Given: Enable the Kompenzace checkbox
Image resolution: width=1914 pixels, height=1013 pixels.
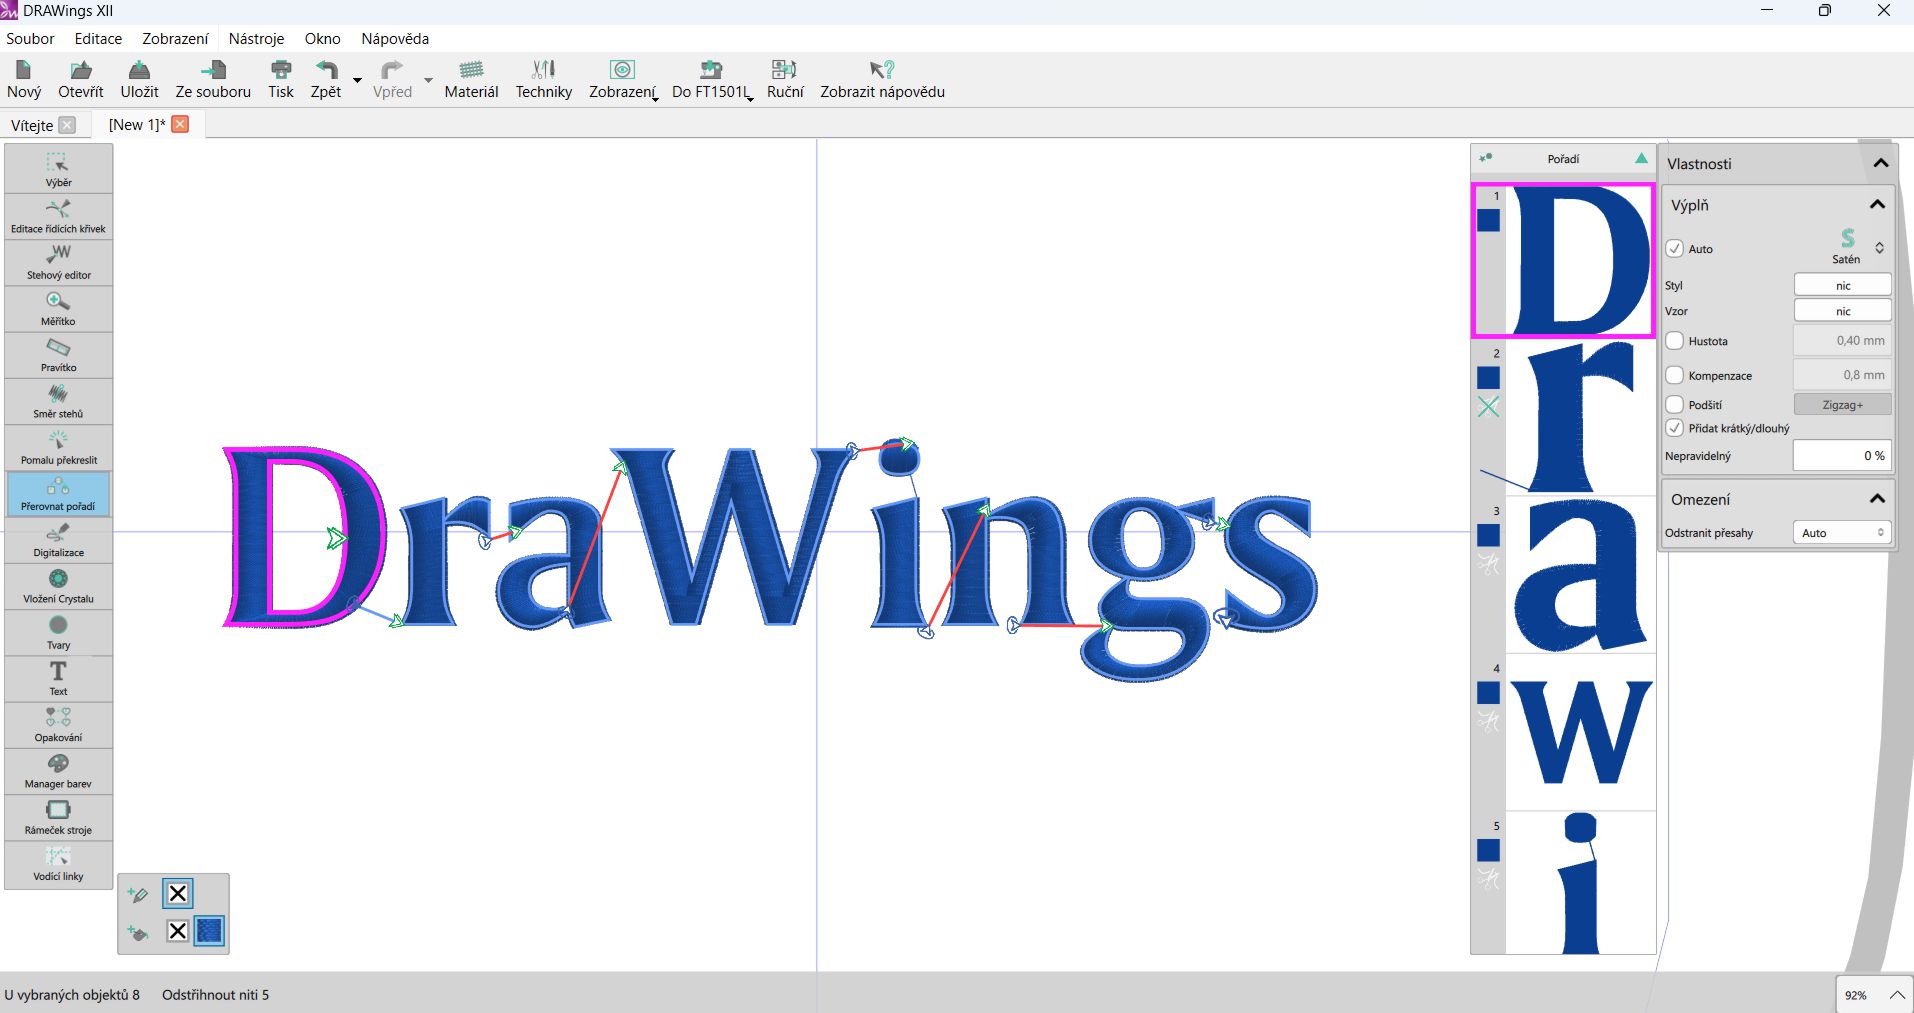Looking at the screenshot, I should (1675, 375).
